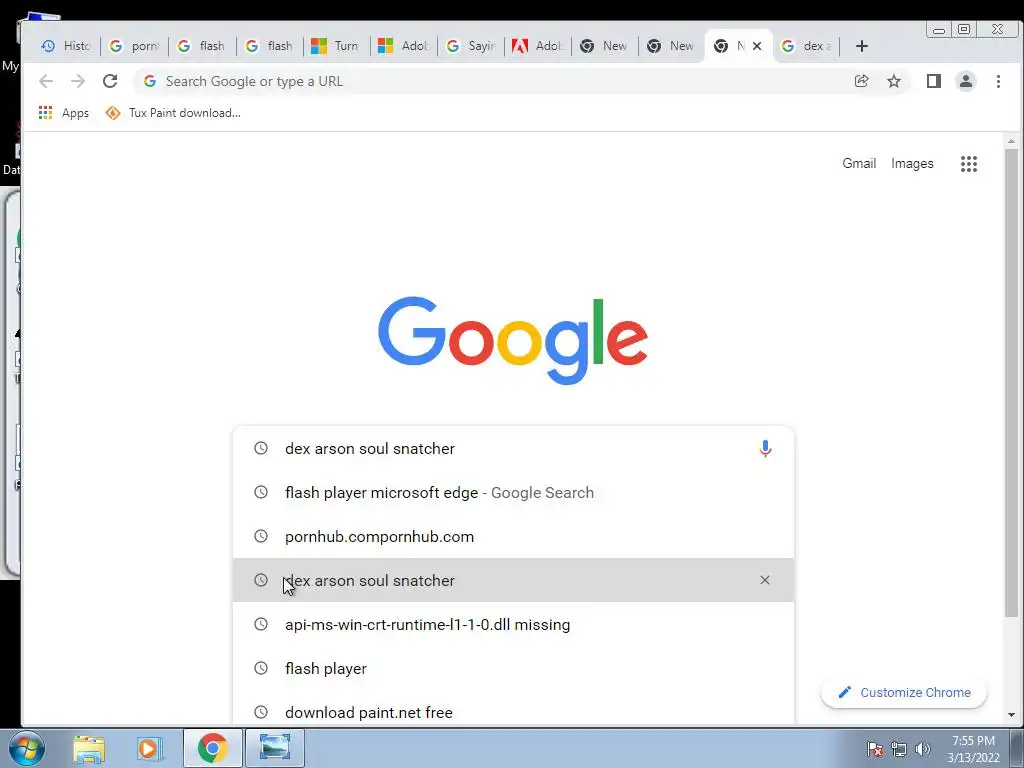Image resolution: width=1024 pixels, height=768 pixels.
Task: Open a new tab with the plus button
Action: coord(862,46)
